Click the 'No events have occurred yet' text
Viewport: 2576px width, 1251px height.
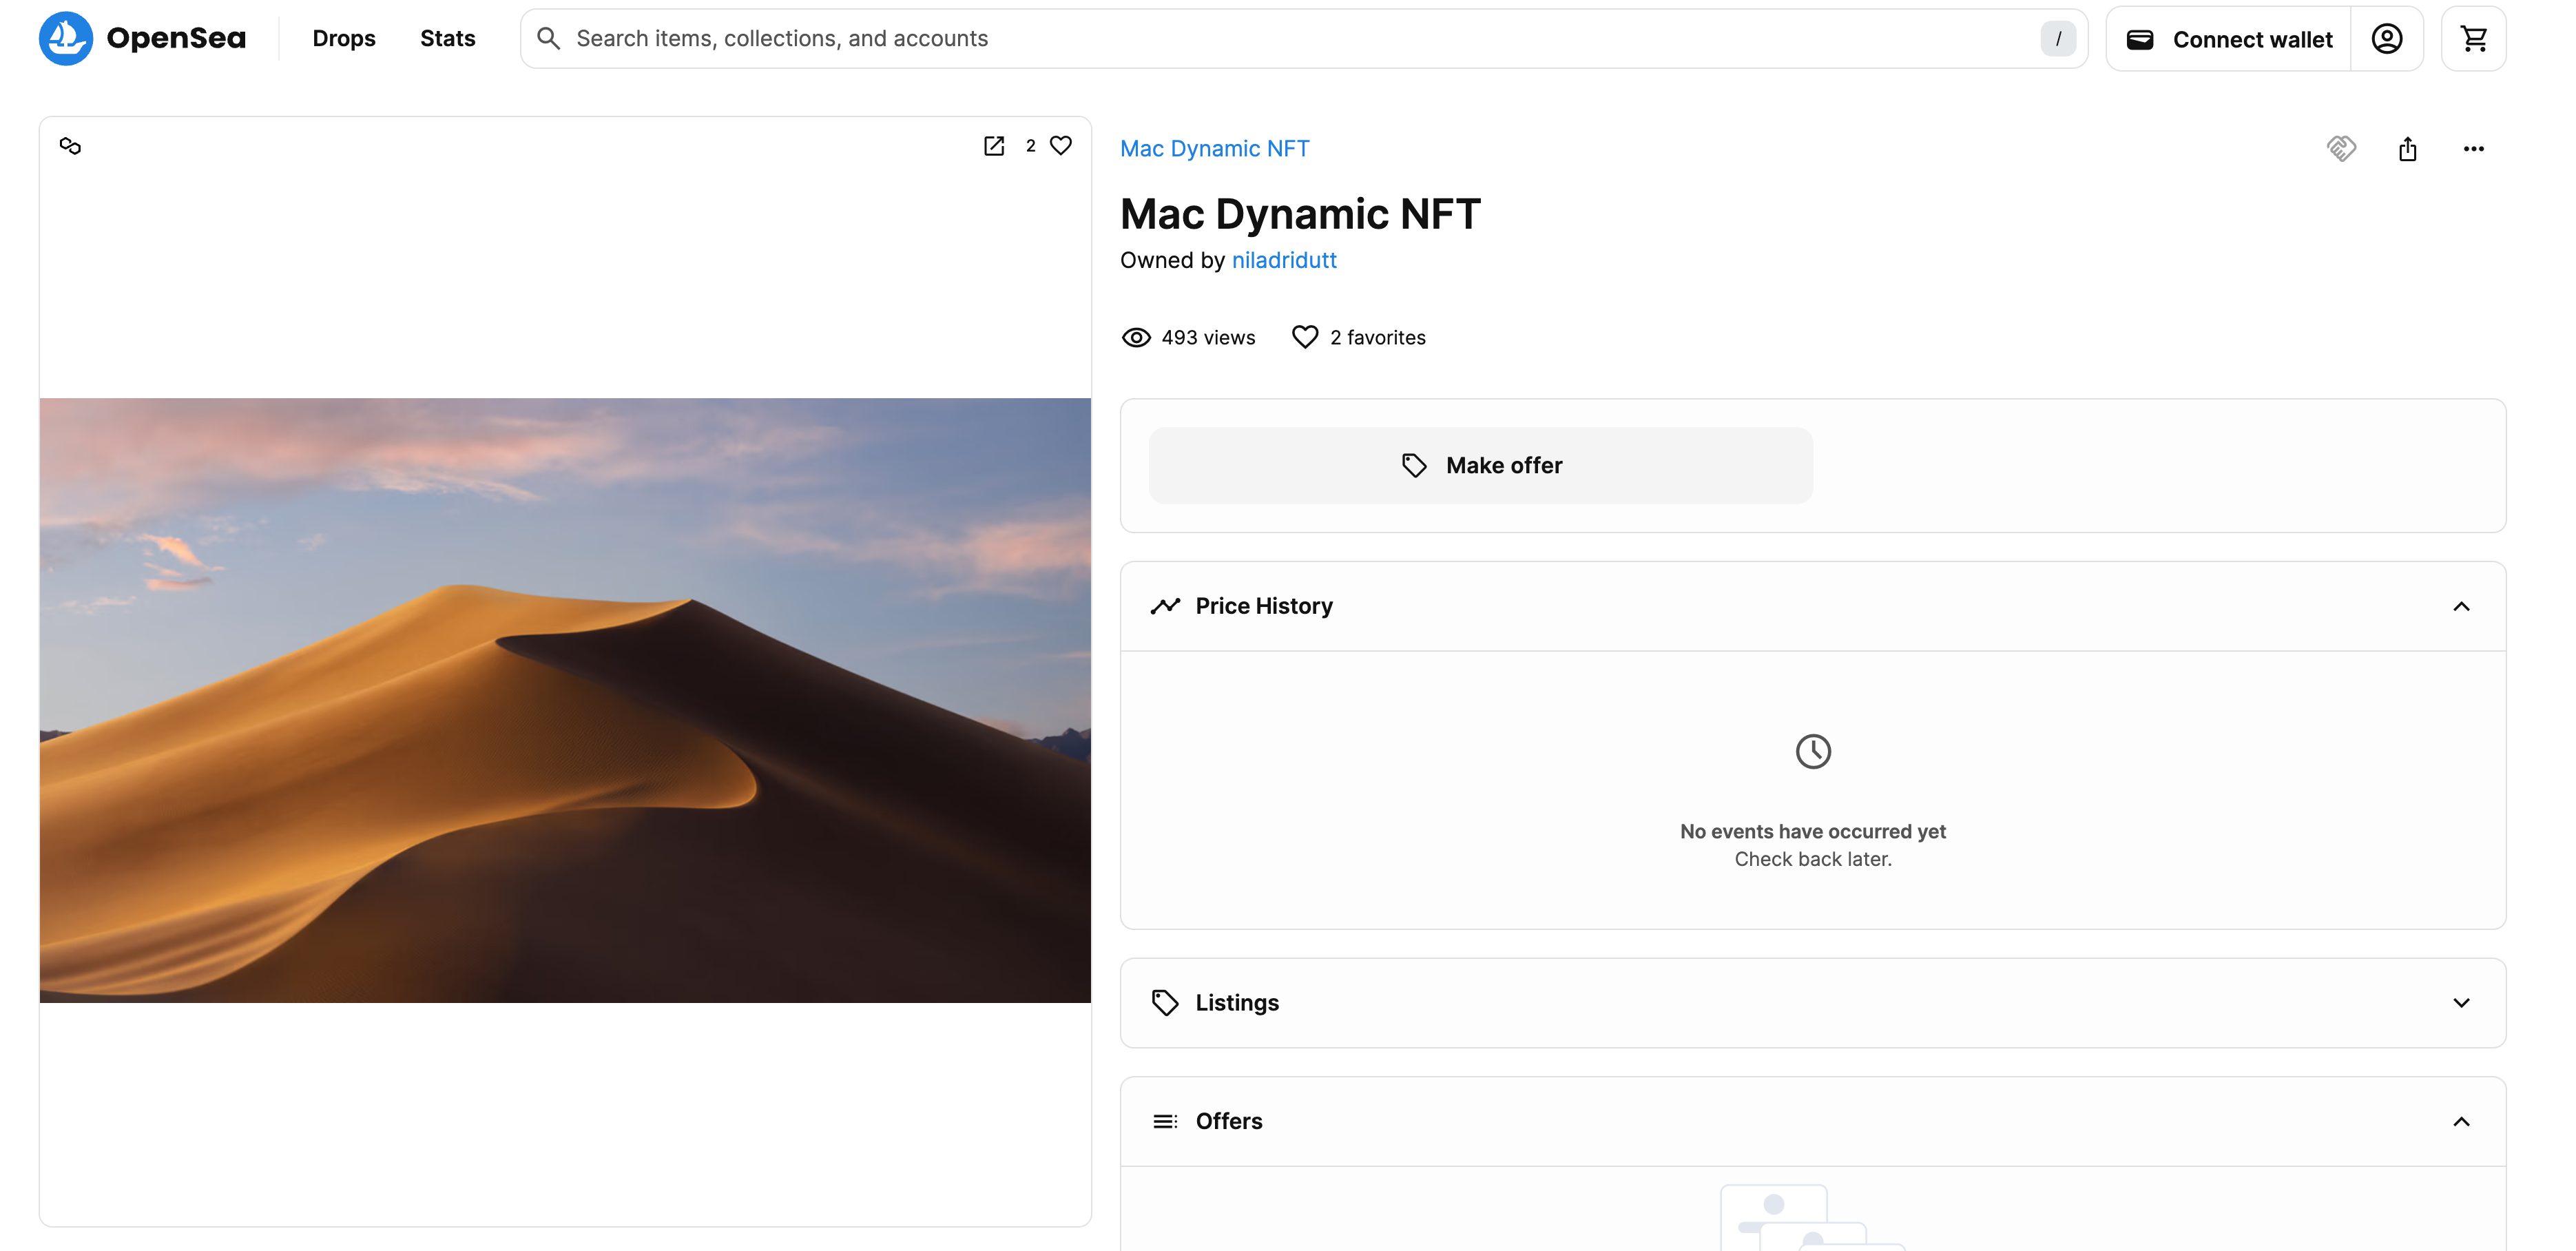click(x=1813, y=831)
